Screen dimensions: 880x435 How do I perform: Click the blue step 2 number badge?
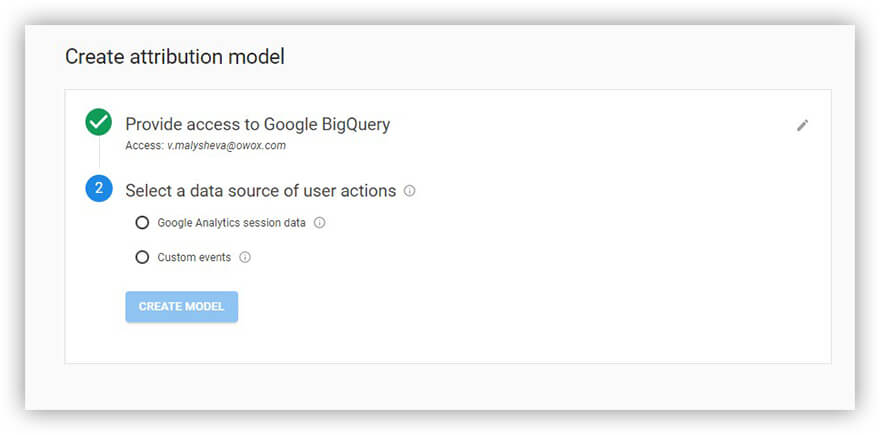(x=99, y=188)
